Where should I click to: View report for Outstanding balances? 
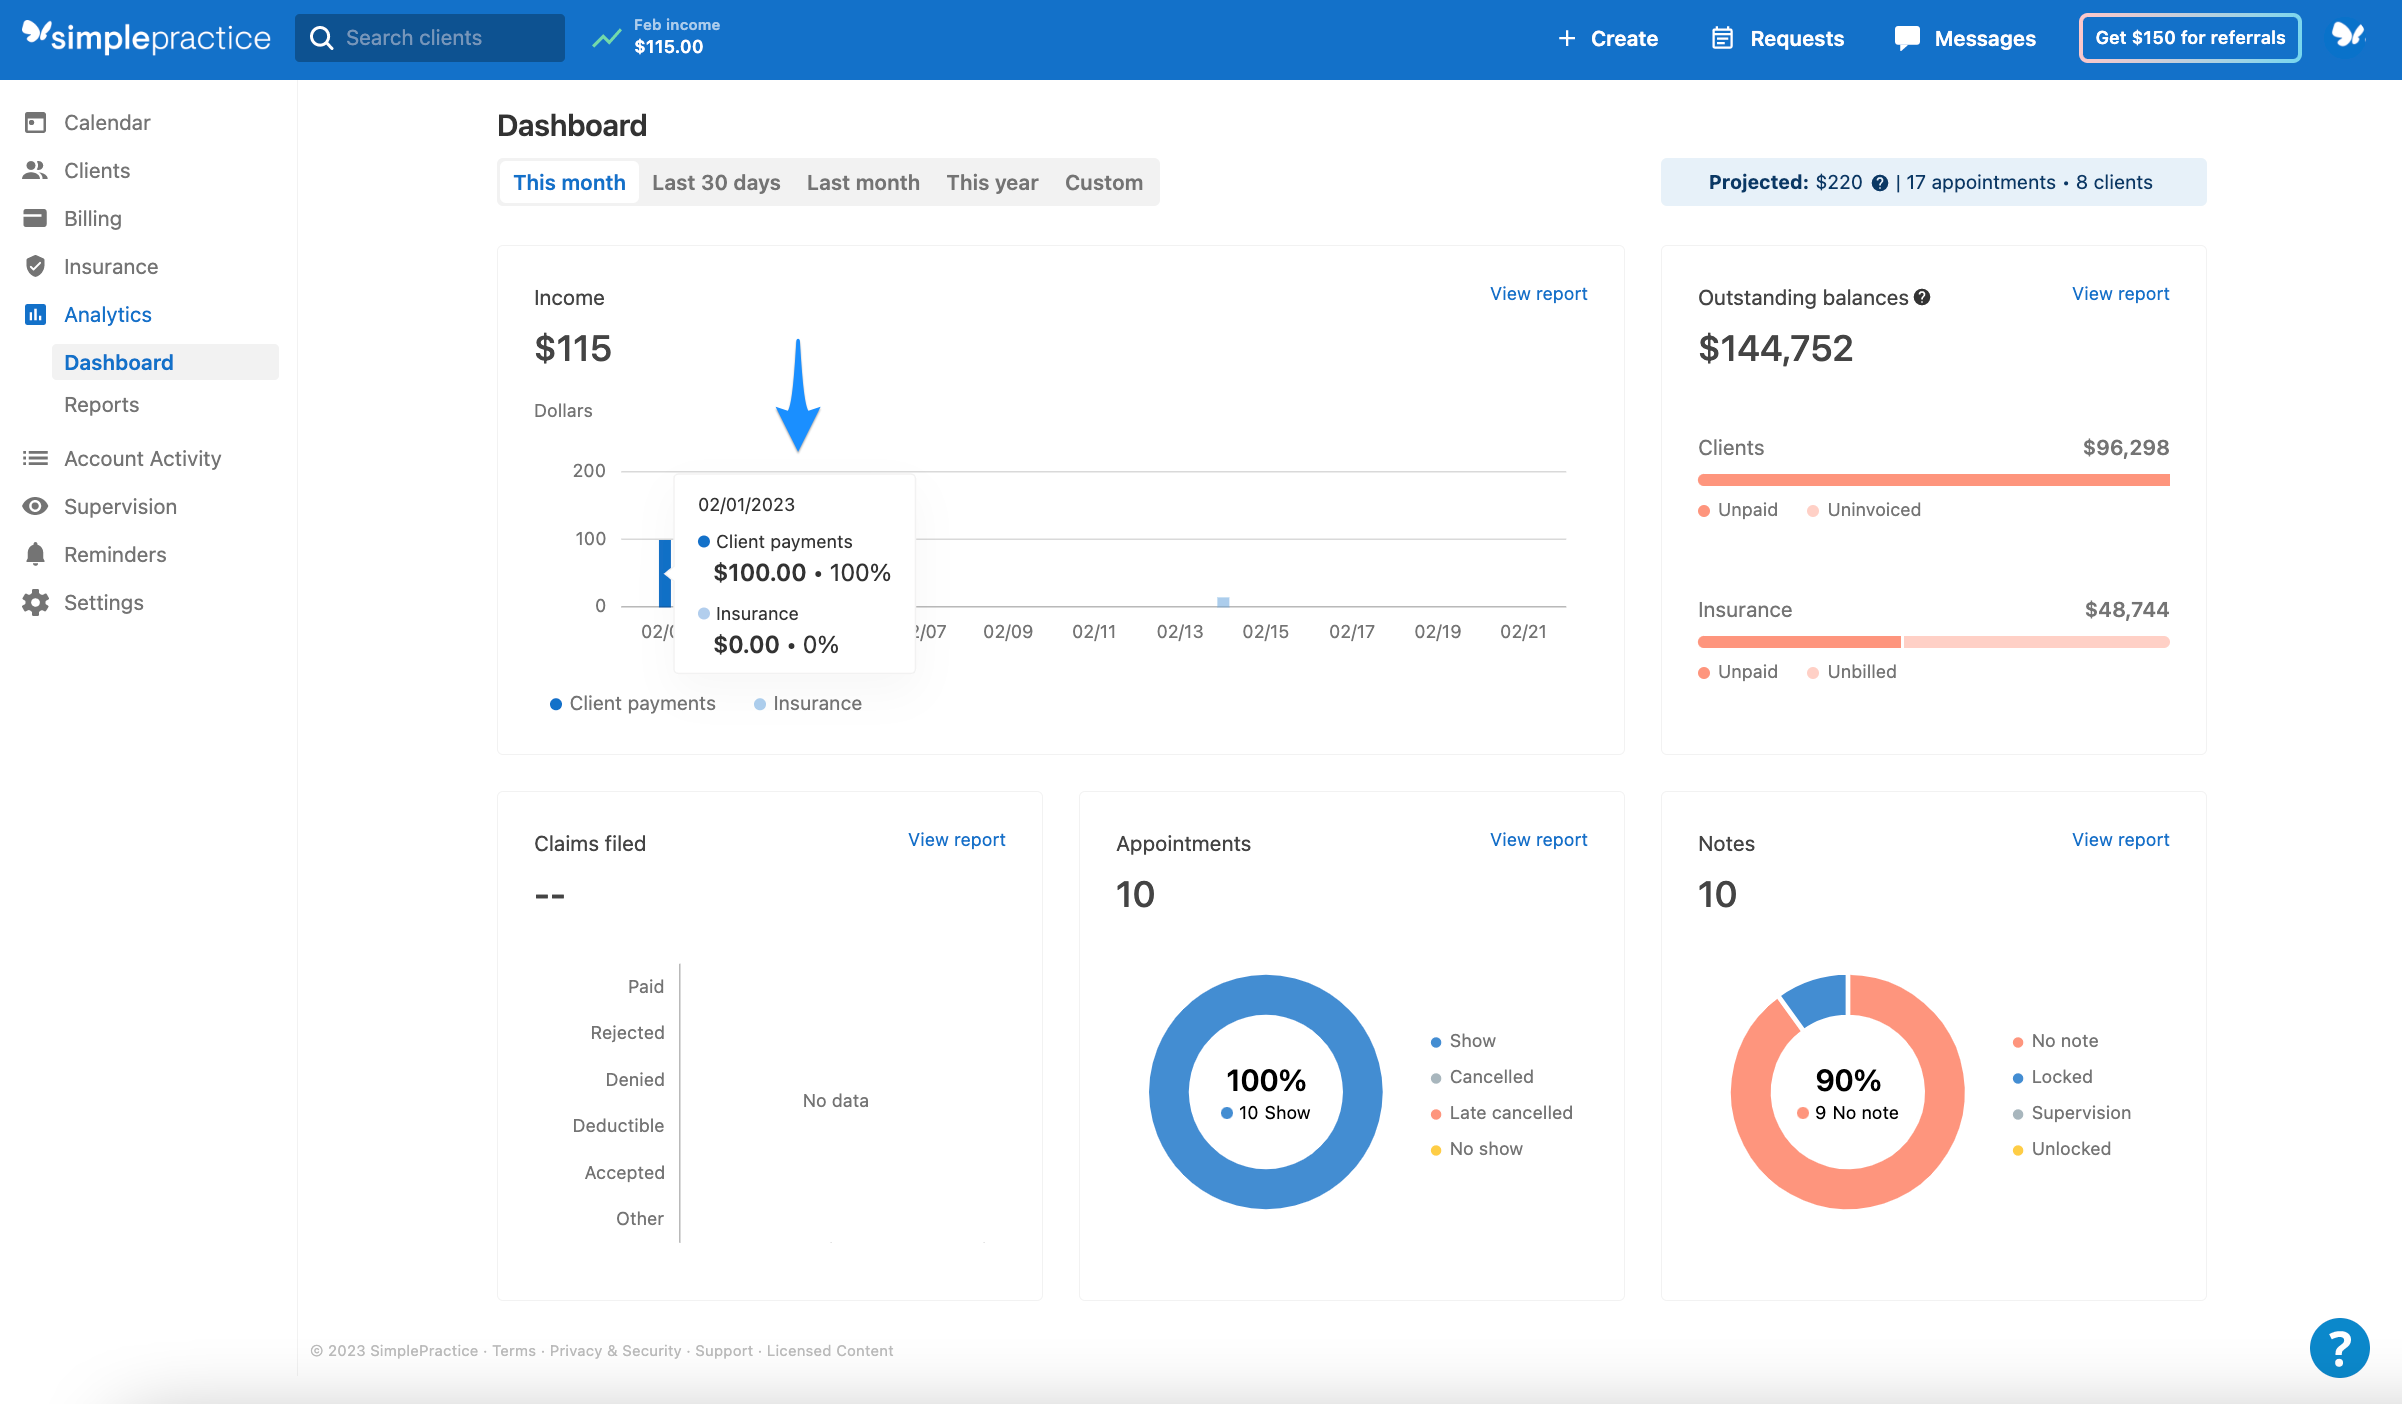pyautogui.click(x=2120, y=293)
